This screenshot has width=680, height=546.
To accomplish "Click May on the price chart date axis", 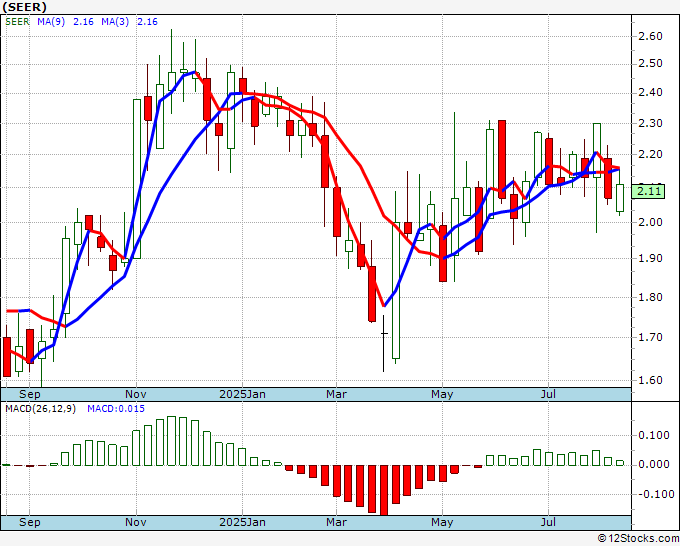I will [x=442, y=394].
